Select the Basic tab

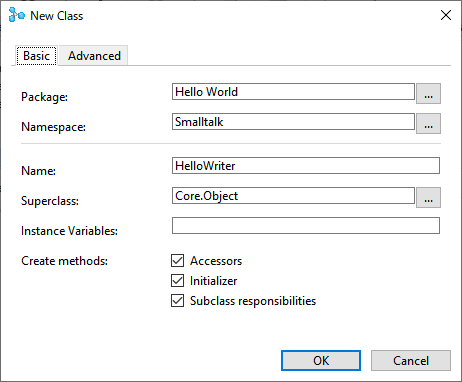tap(36, 56)
